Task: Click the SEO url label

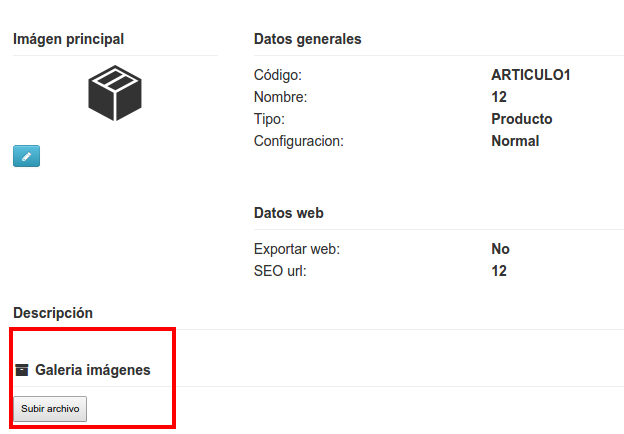Action: (x=280, y=271)
